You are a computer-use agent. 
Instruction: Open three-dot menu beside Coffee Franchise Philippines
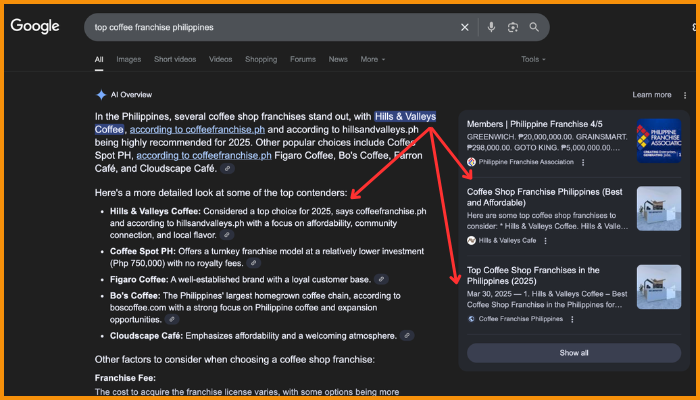click(572, 319)
